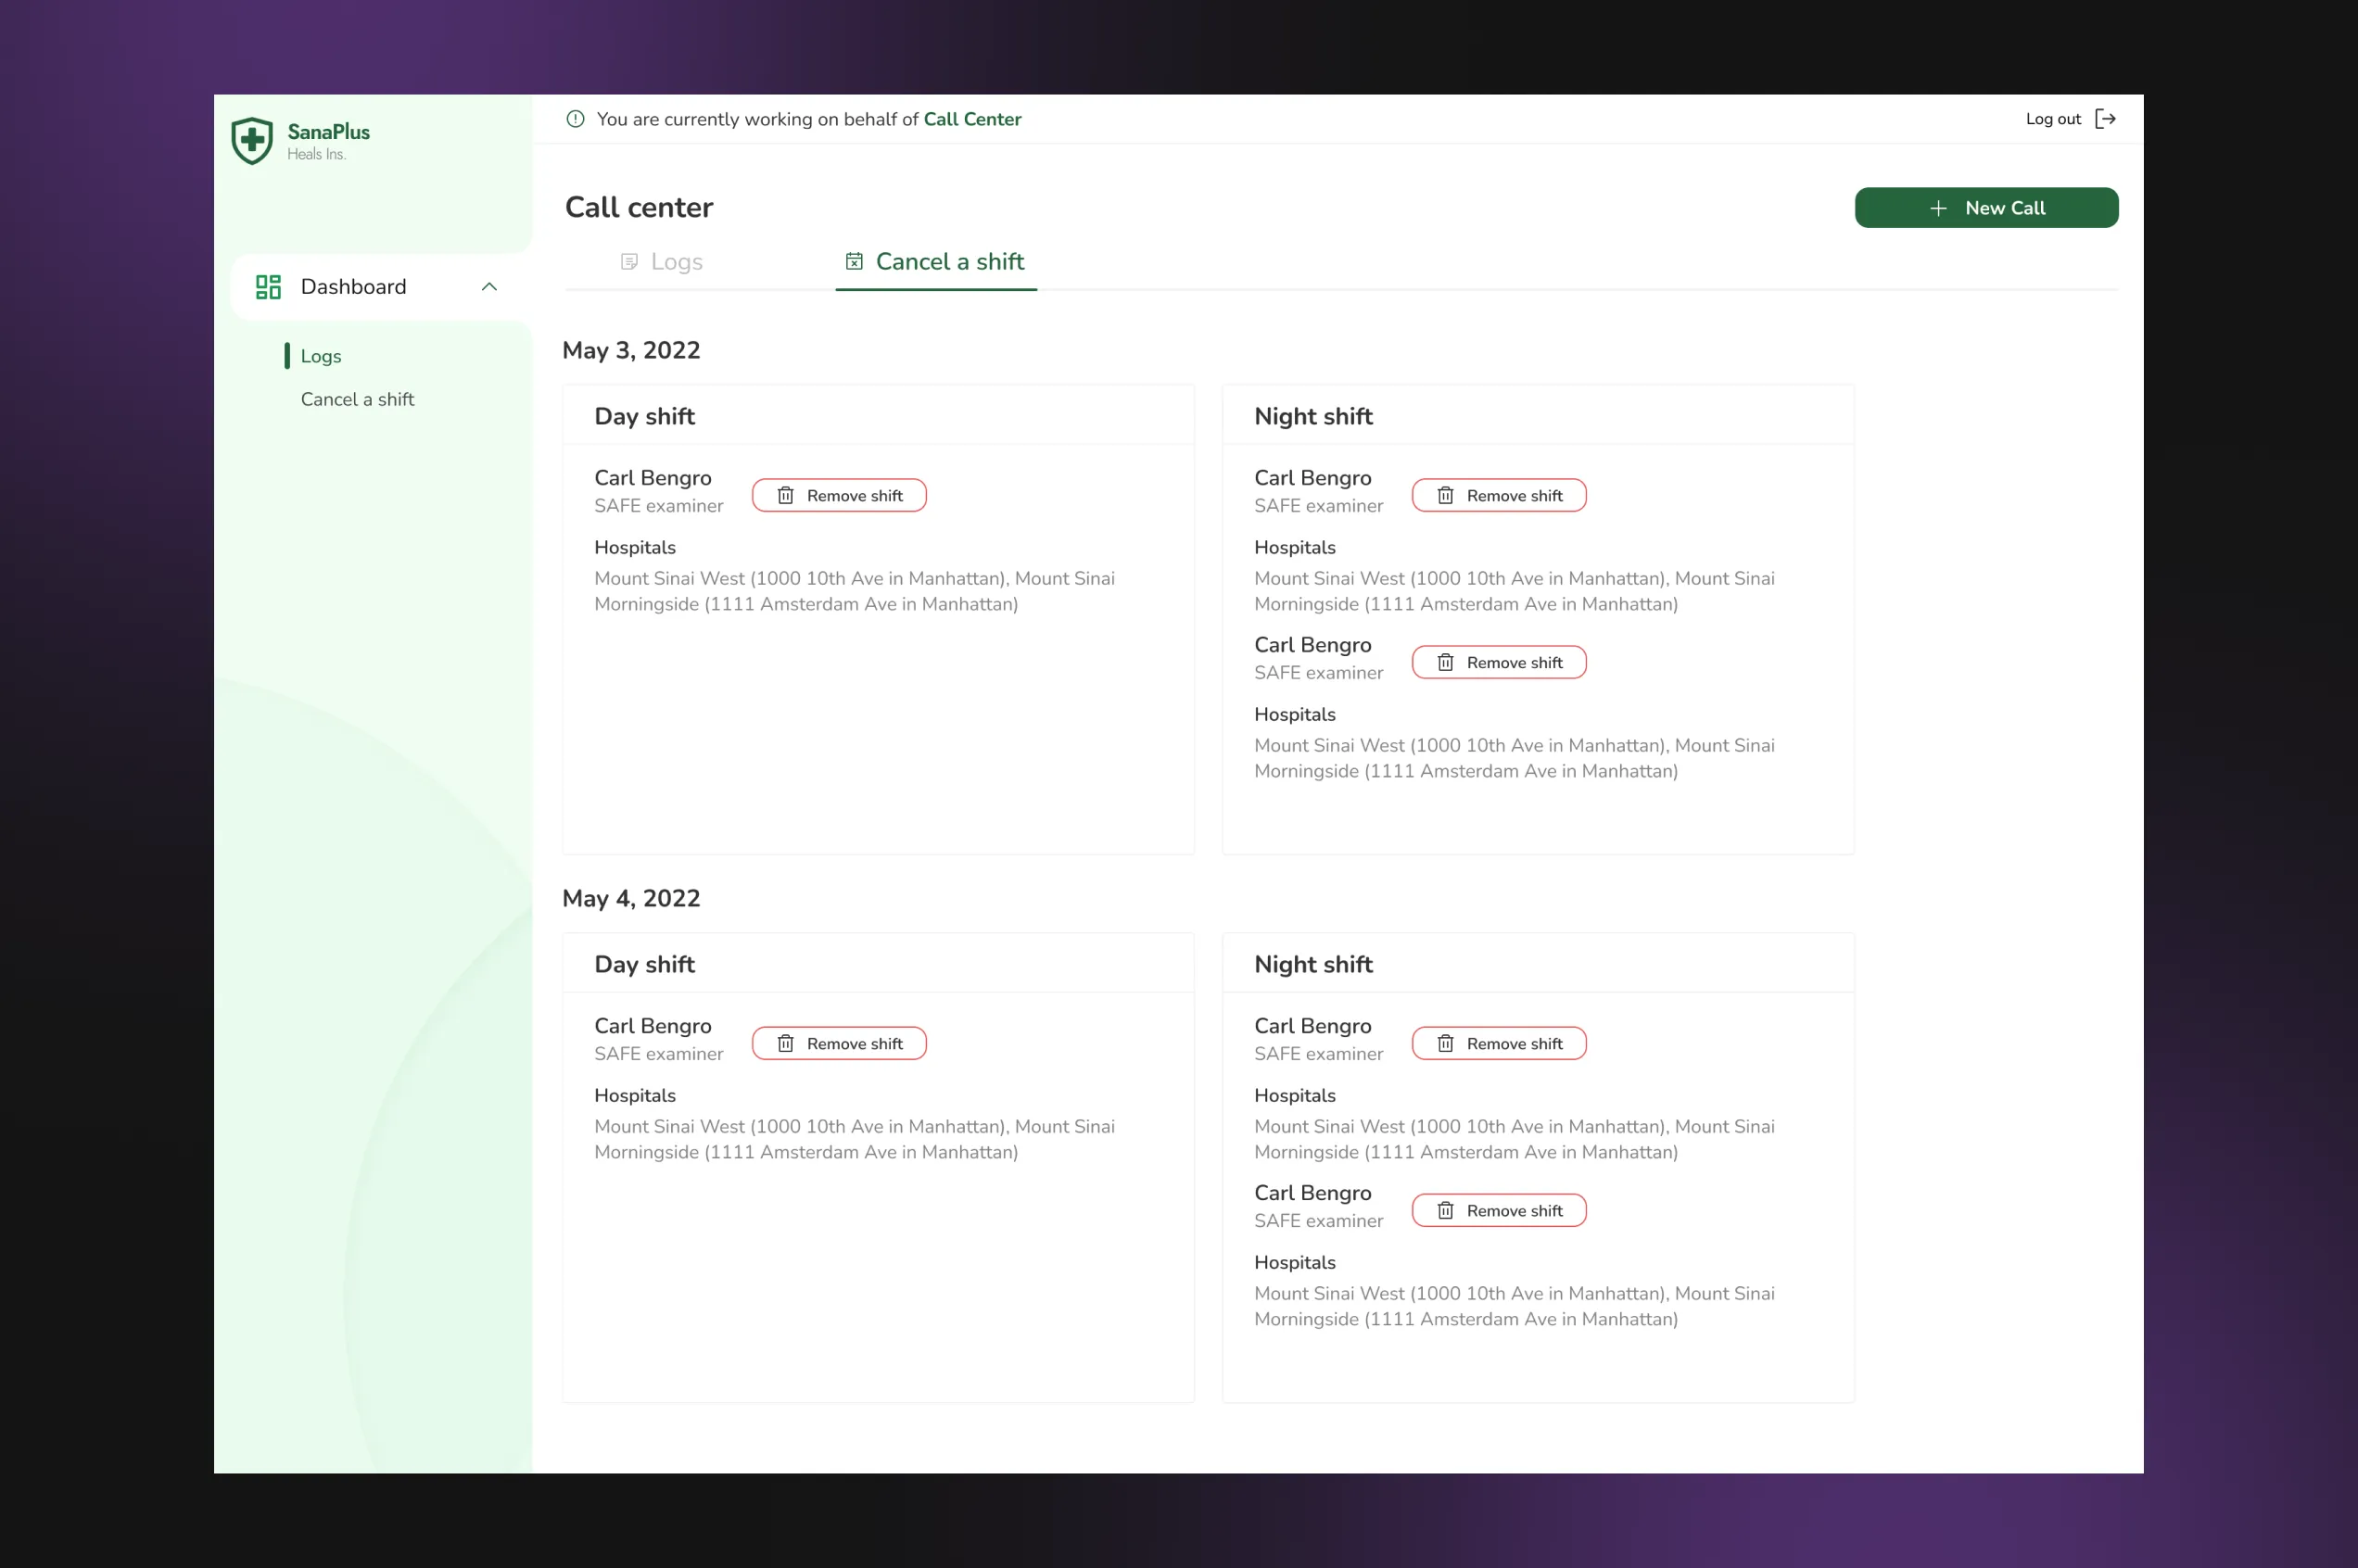Click the calendar icon on Cancel a shift tab
The height and width of the screenshot is (1568, 2358).
pos(854,262)
